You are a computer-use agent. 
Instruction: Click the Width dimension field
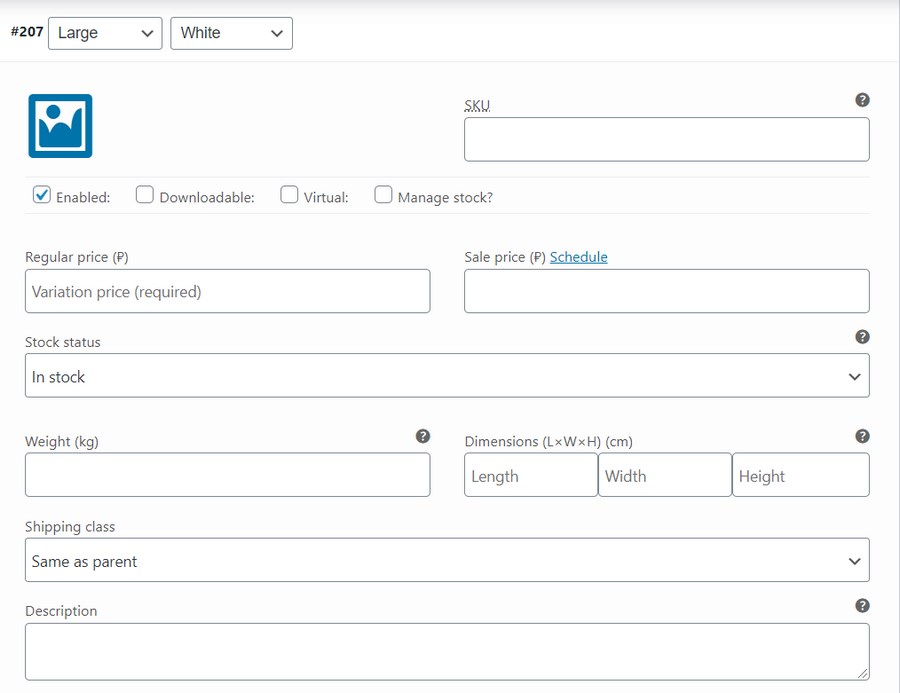665,475
